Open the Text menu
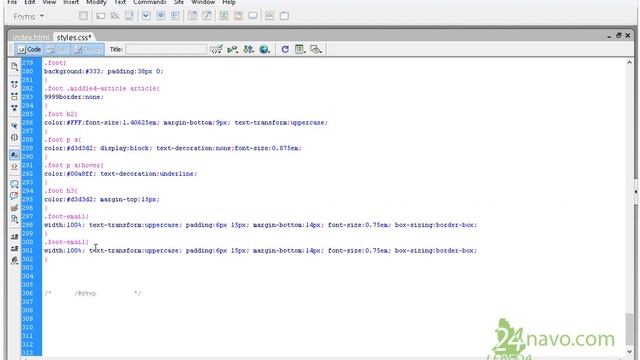This screenshot has height=360, width=640. 120,2
